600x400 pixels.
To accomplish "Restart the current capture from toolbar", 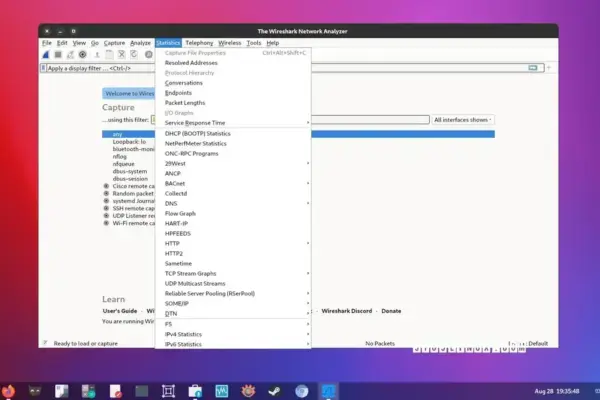I will [x=70, y=55].
